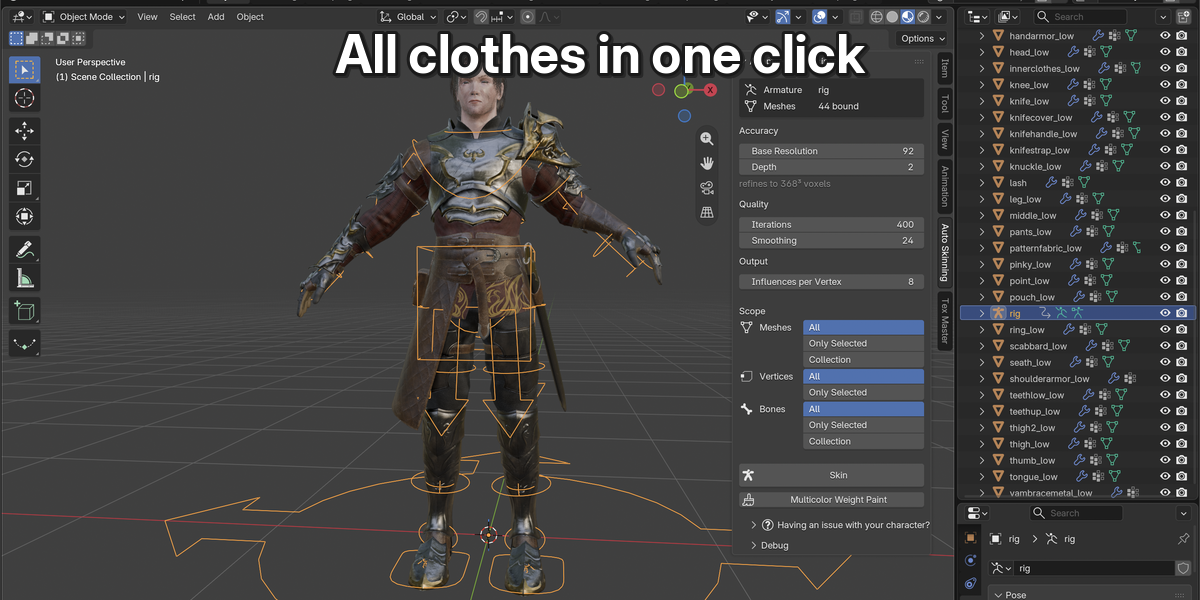
Task: Activate the 3D Cursor tool
Action: pos(25,98)
